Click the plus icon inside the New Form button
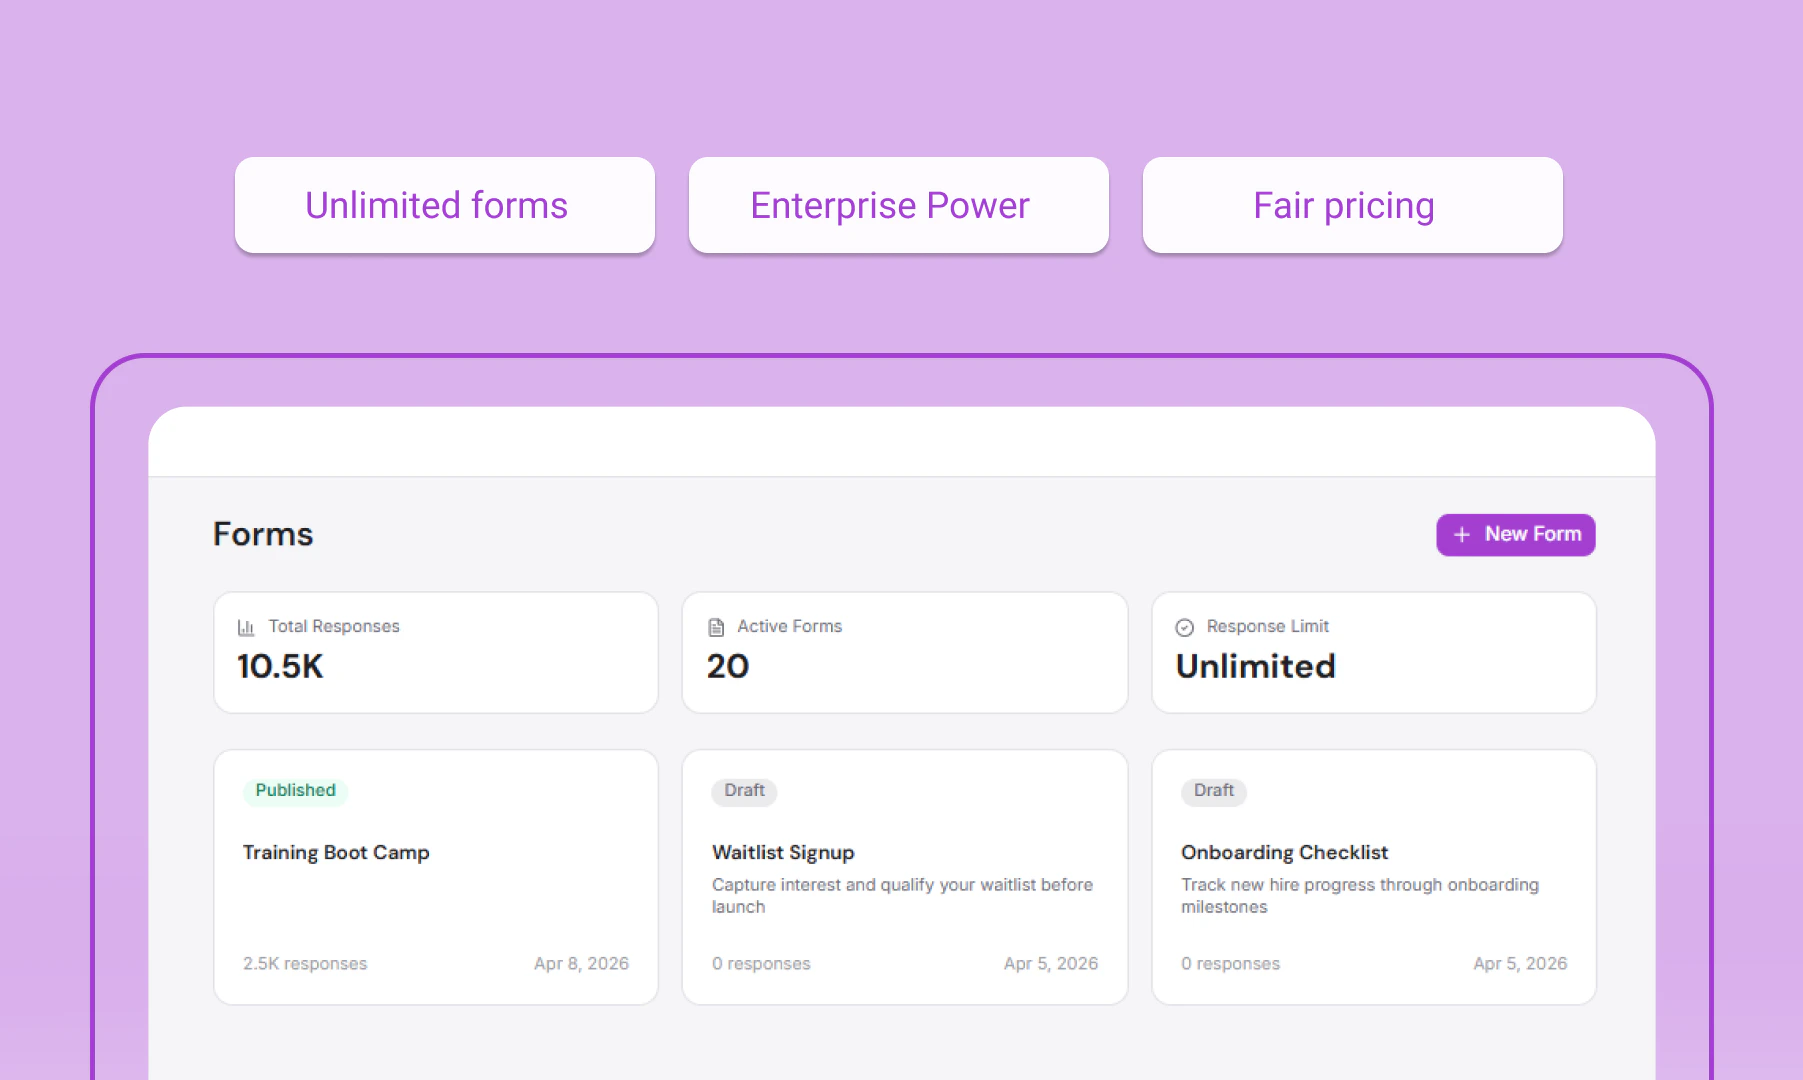 [1461, 535]
